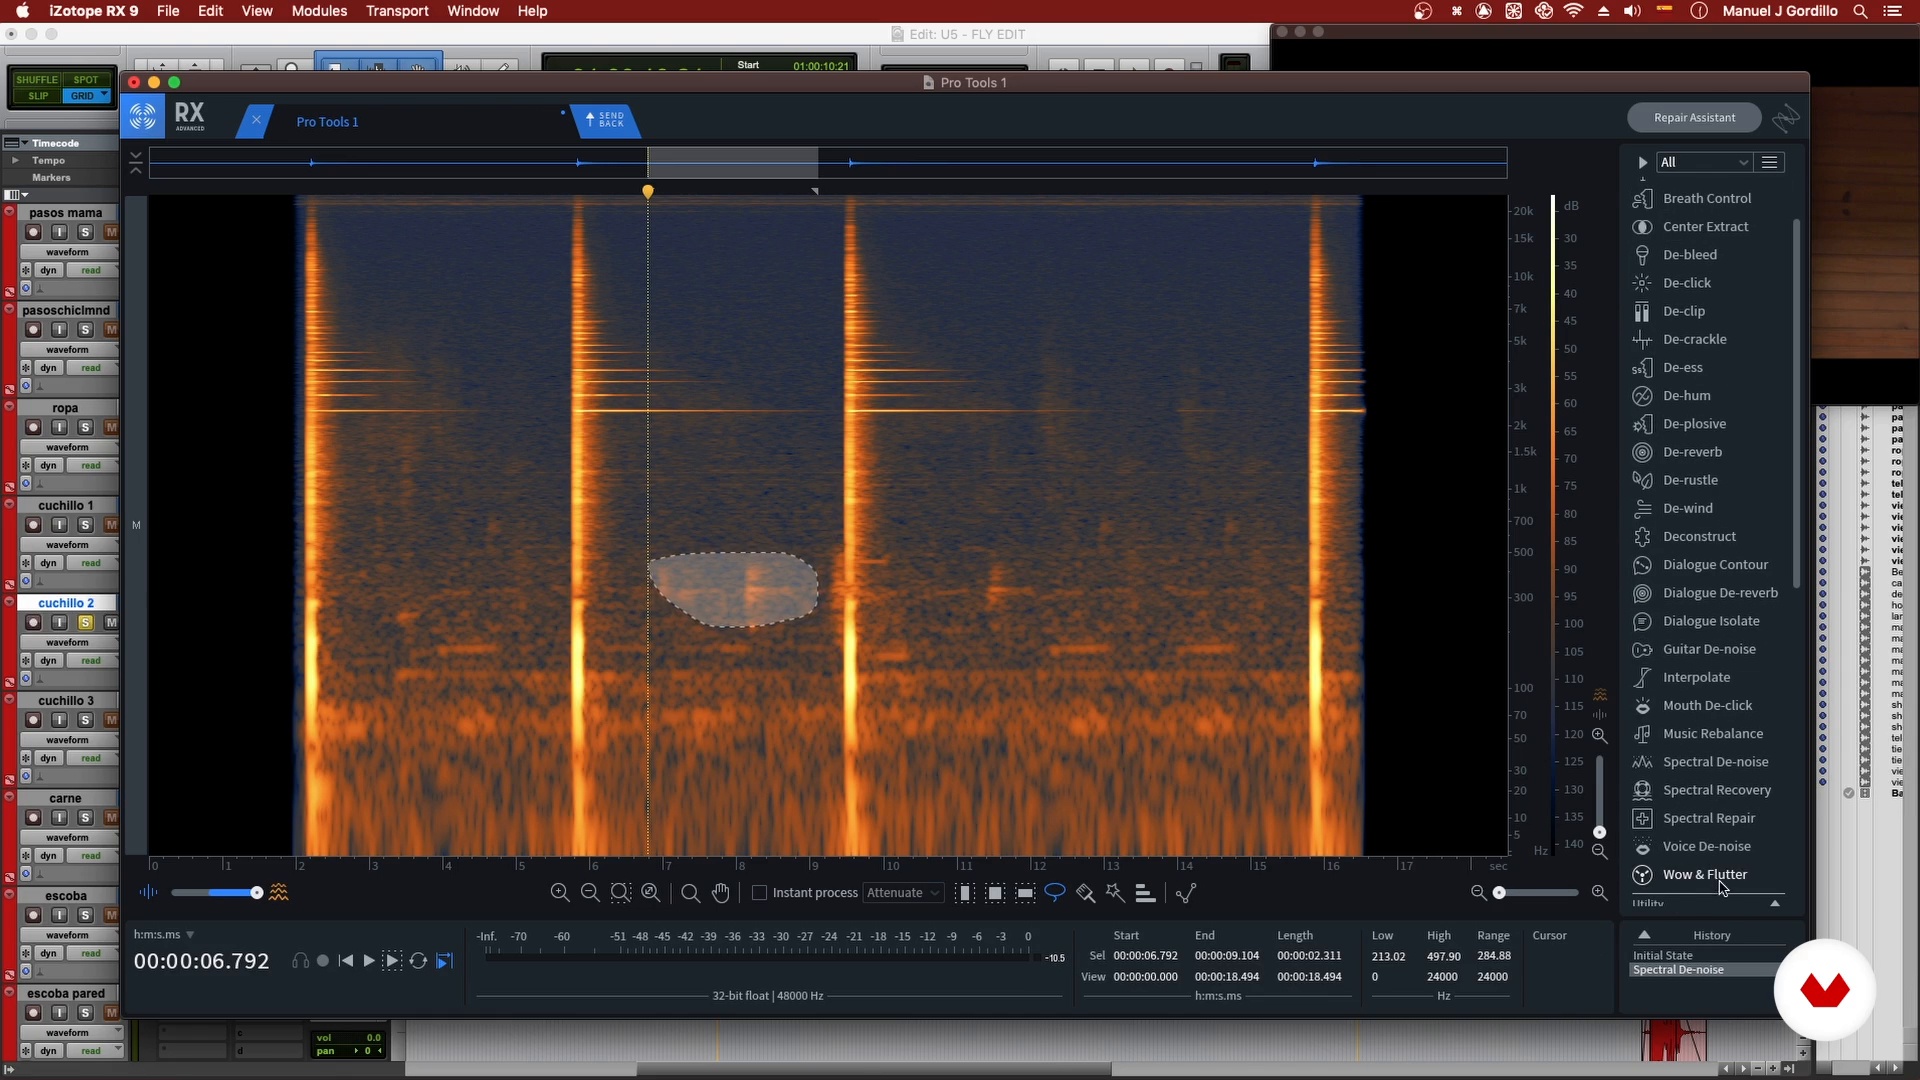Click the zoom out magnifier in toolbar
The height and width of the screenshot is (1080, 1920).
pyautogui.click(x=590, y=892)
